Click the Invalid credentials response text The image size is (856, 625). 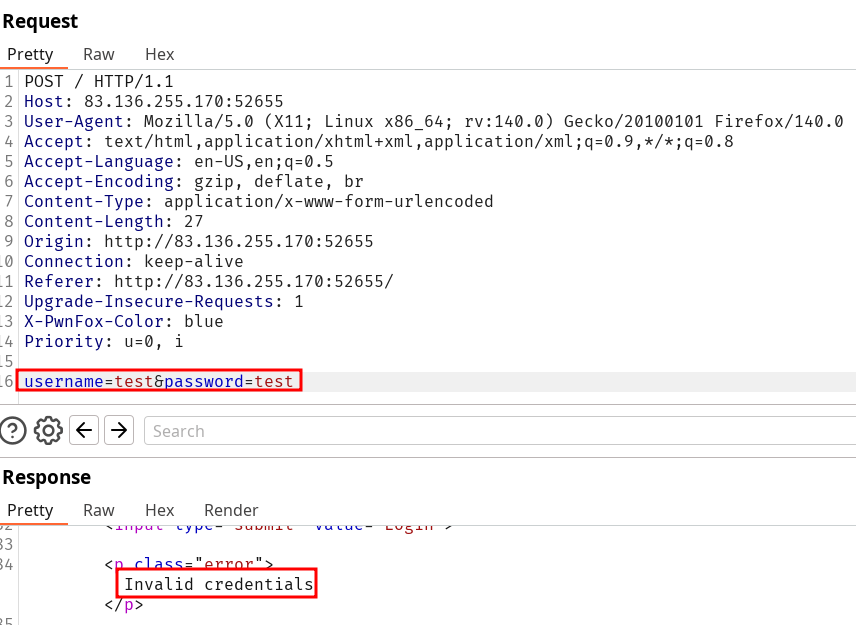pyautogui.click(x=218, y=584)
